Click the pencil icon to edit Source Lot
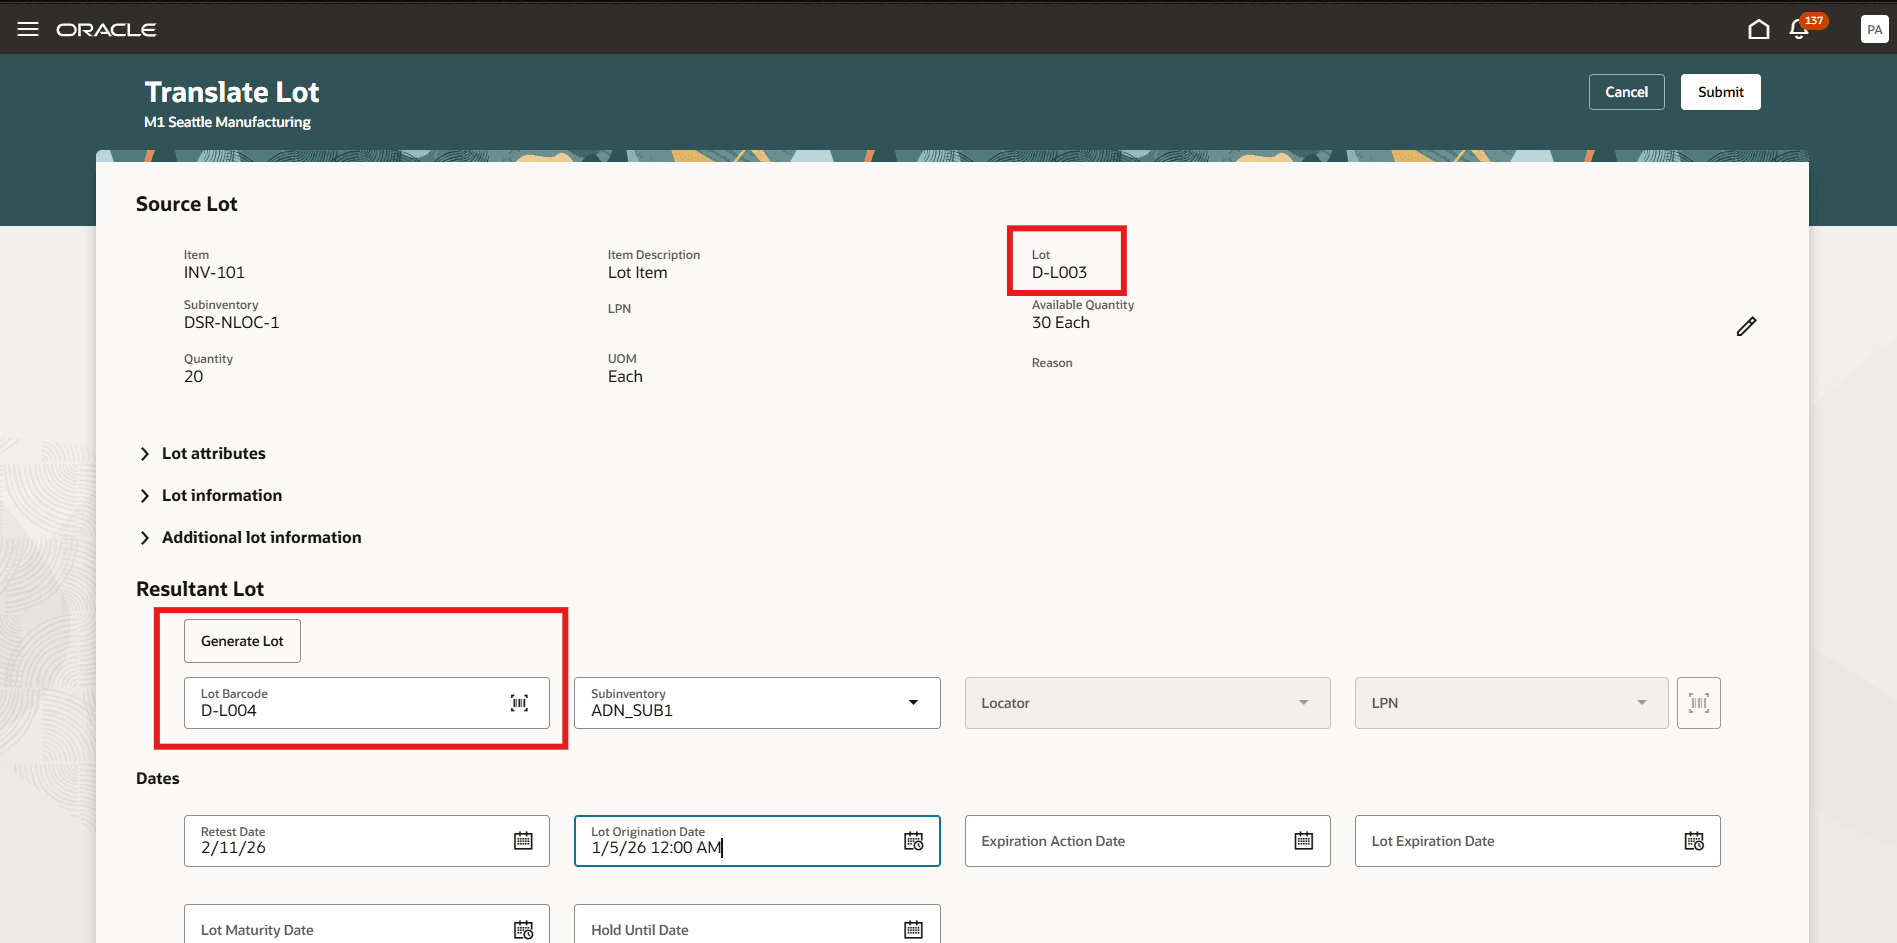 coord(1747,325)
